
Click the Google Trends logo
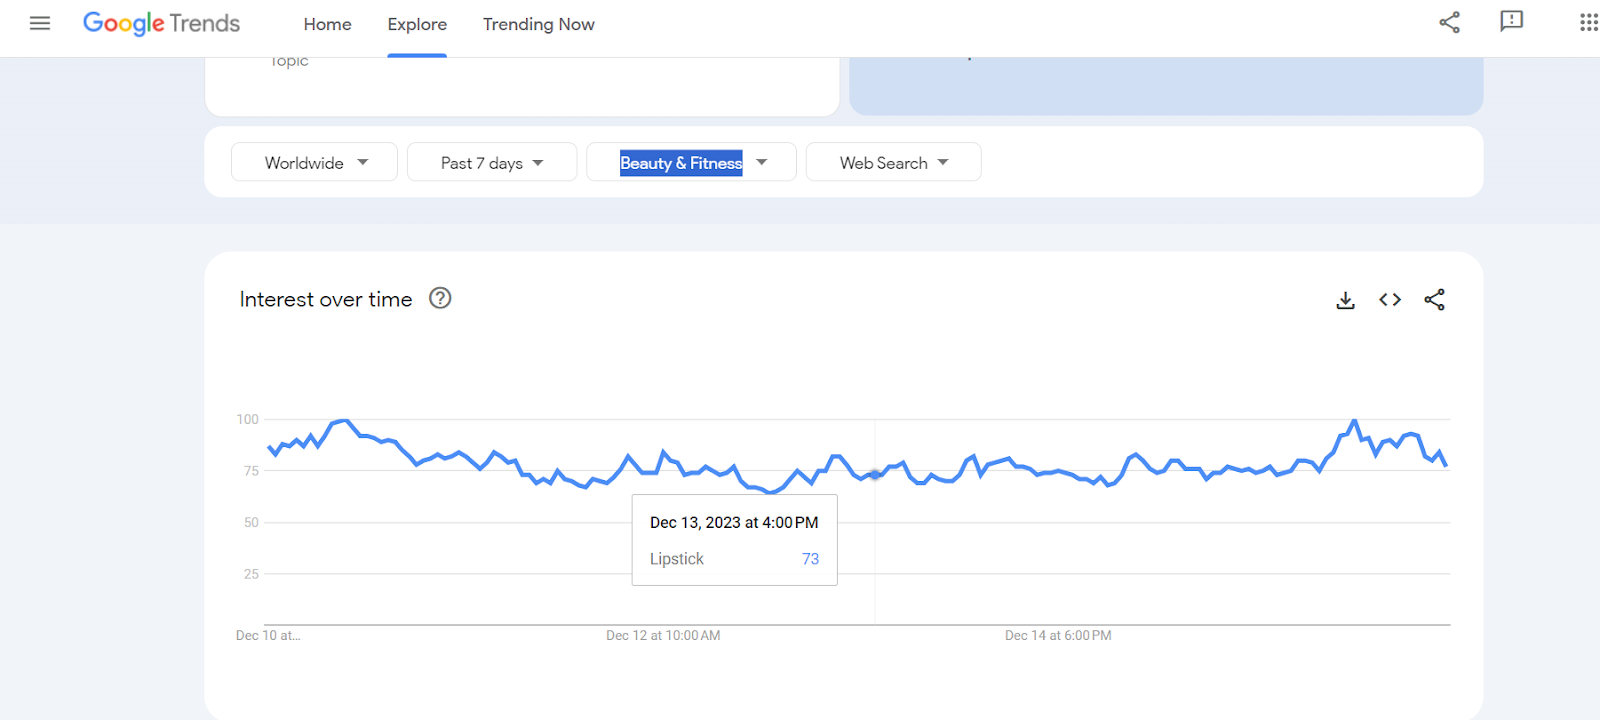[x=161, y=23]
